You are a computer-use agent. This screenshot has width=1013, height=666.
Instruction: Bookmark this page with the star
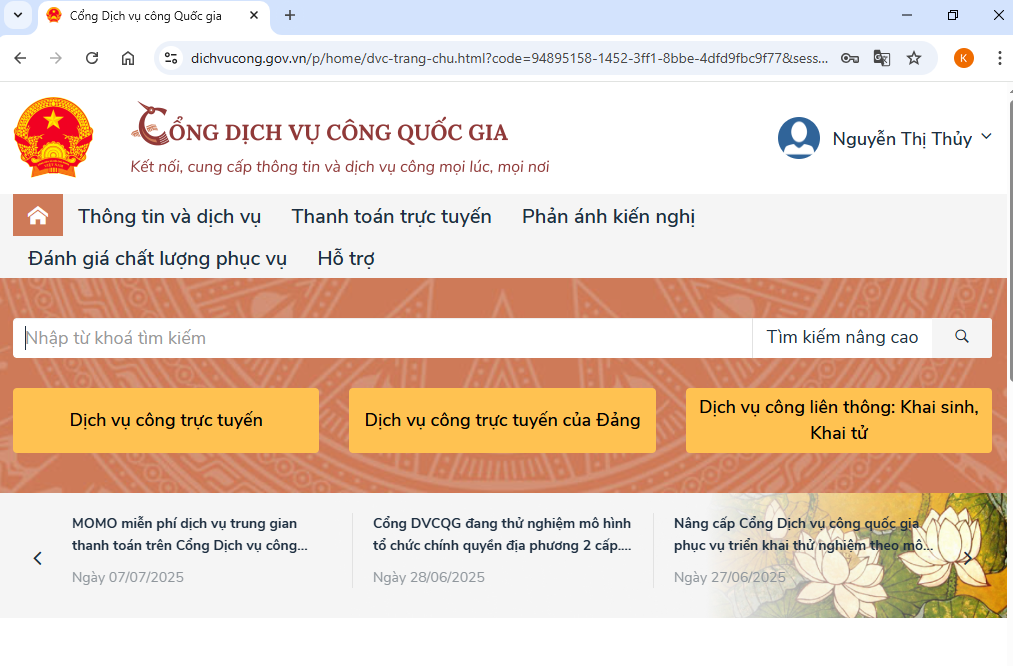(914, 58)
